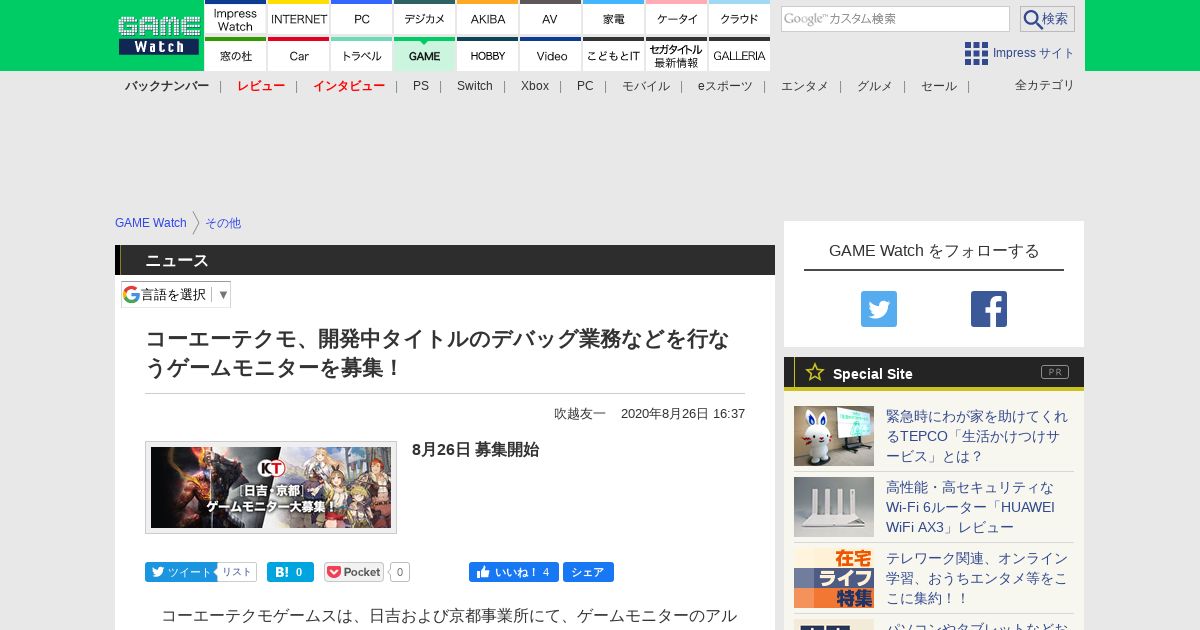This screenshot has height=630, width=1200.
Task: Click the Twitter リスト button
Action: click(x=237, y=572)
